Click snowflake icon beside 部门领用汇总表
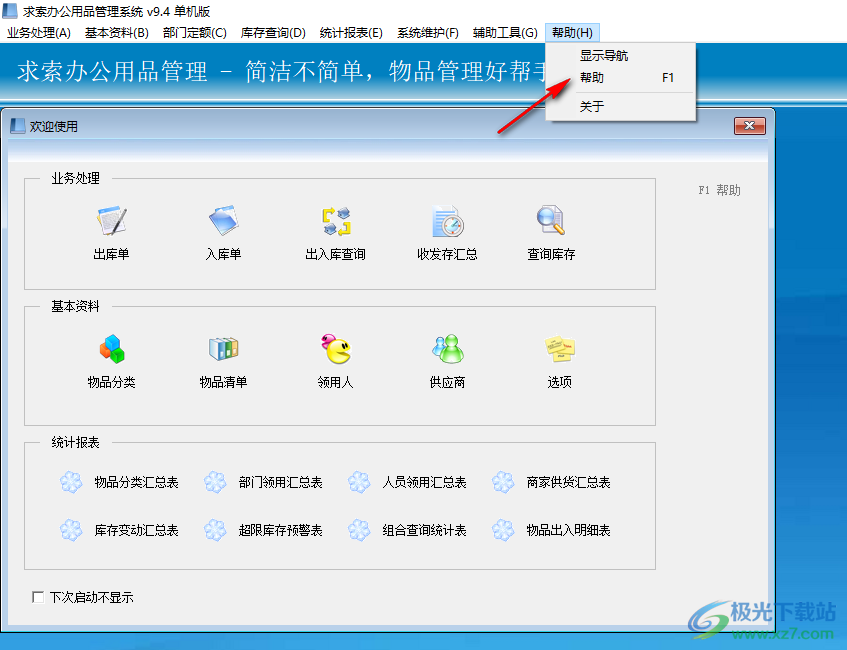 (x=215, y=482)
